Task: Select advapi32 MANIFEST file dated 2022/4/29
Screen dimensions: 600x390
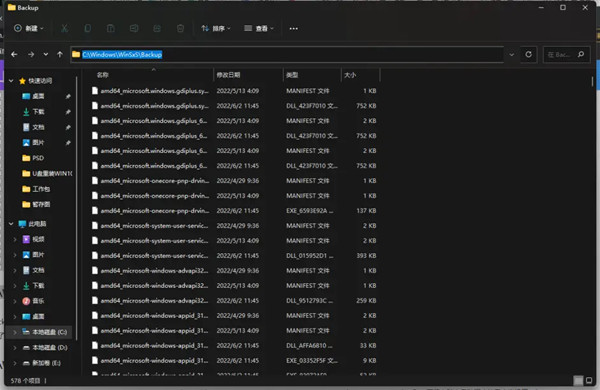Action: [x=234, y=271]
